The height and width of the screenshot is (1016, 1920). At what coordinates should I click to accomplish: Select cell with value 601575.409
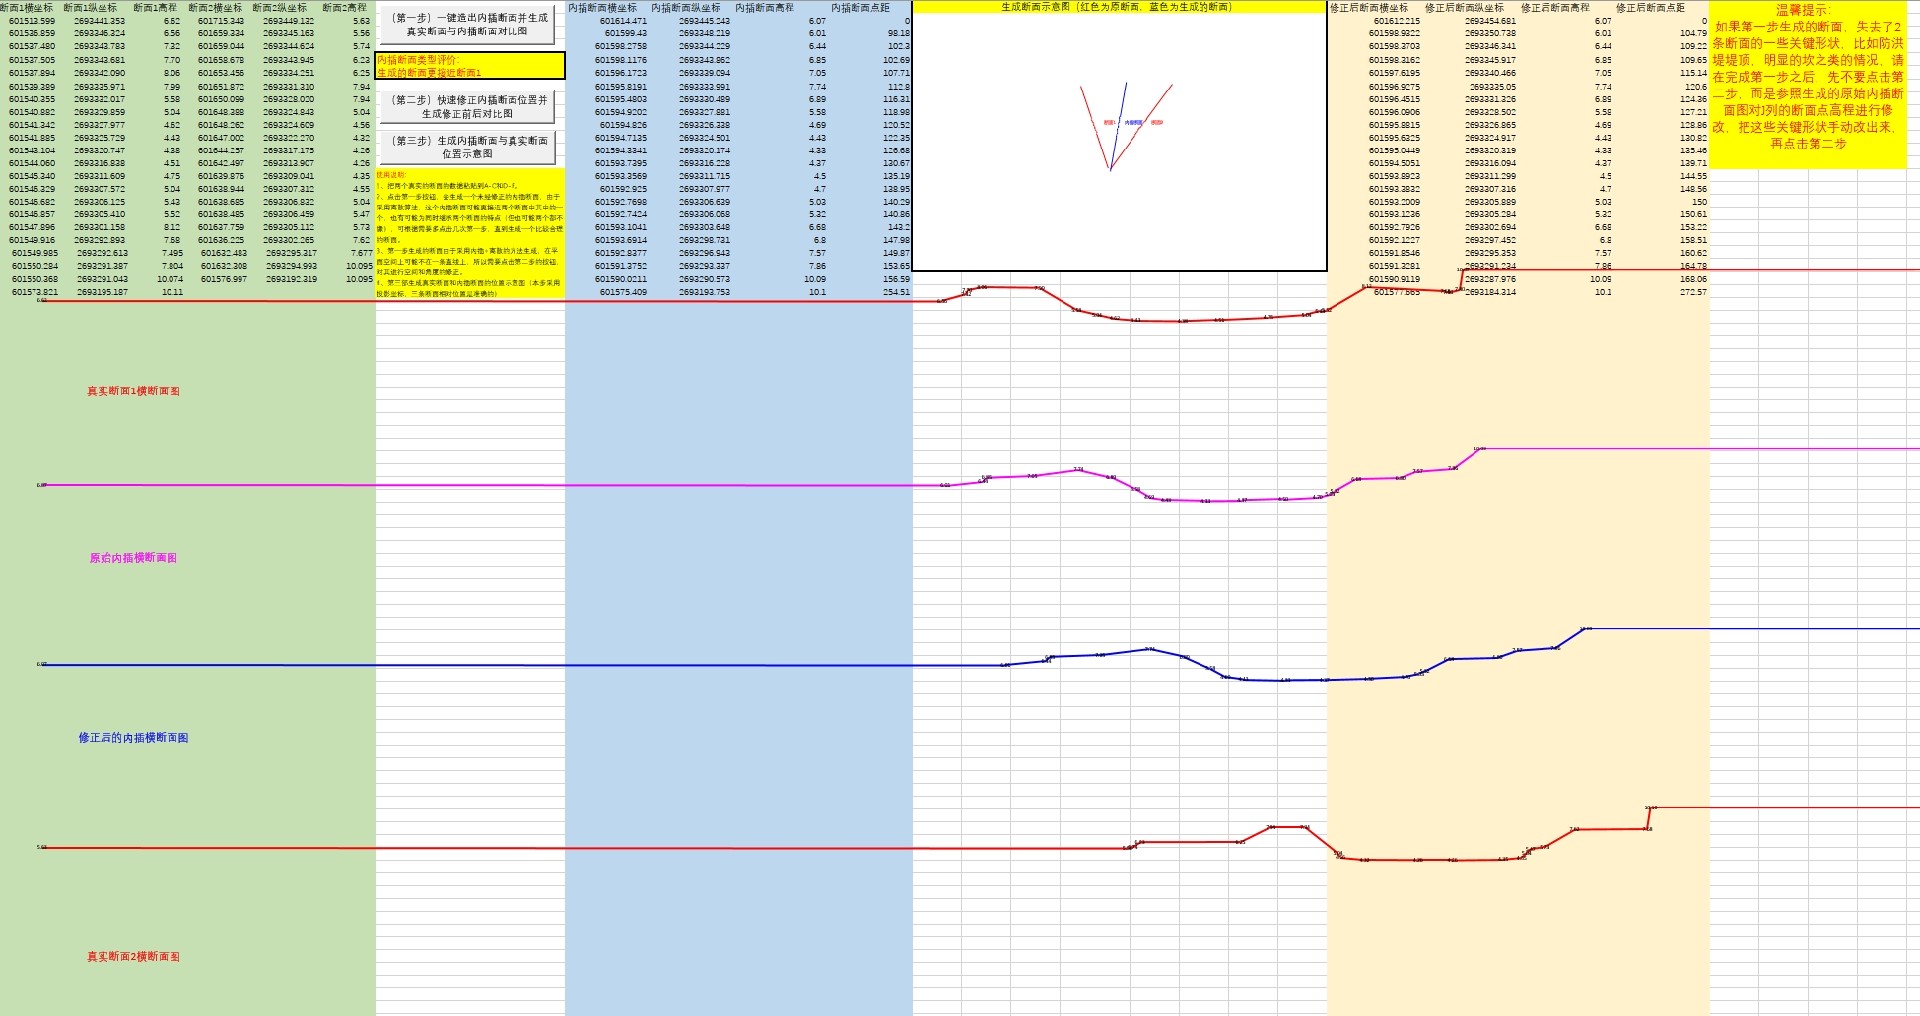pyautogui.click(x=623, y=293)
